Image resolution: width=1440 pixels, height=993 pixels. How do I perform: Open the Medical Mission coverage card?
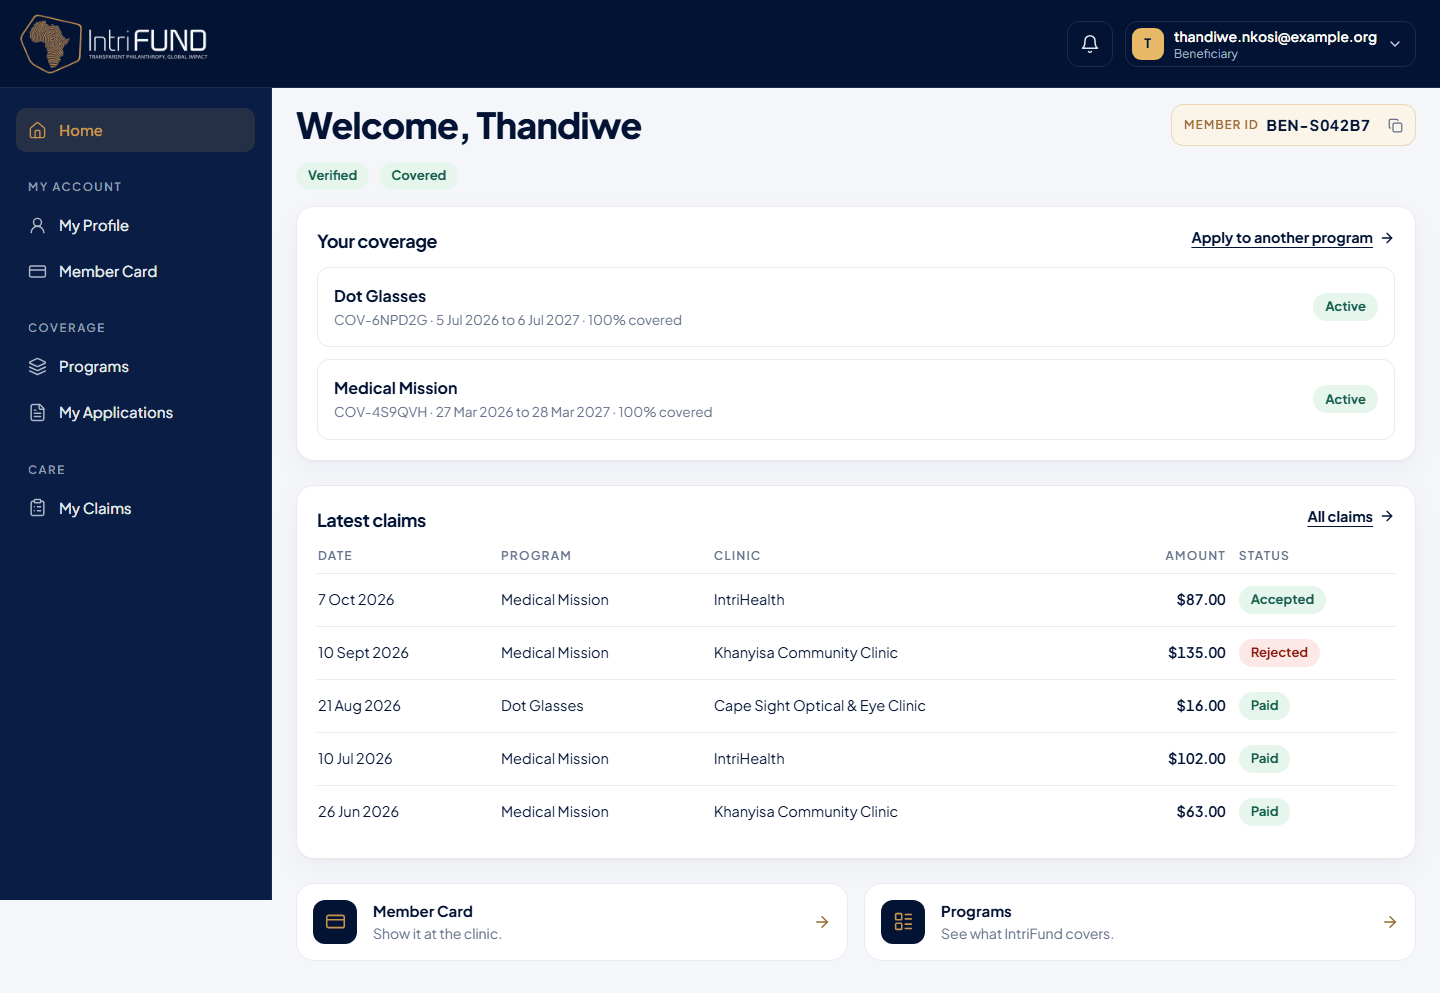coord(856,399)
